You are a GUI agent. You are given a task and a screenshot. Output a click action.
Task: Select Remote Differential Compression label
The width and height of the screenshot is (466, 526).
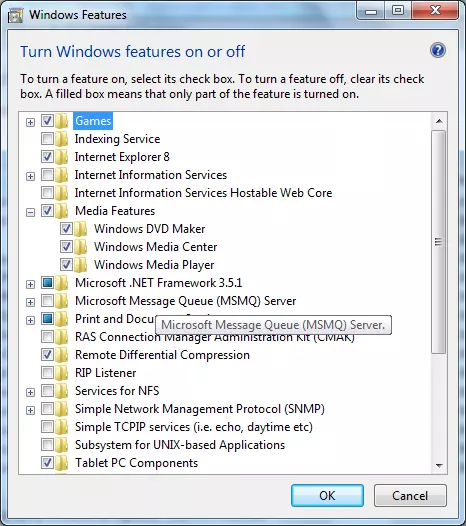pos(162,355)
